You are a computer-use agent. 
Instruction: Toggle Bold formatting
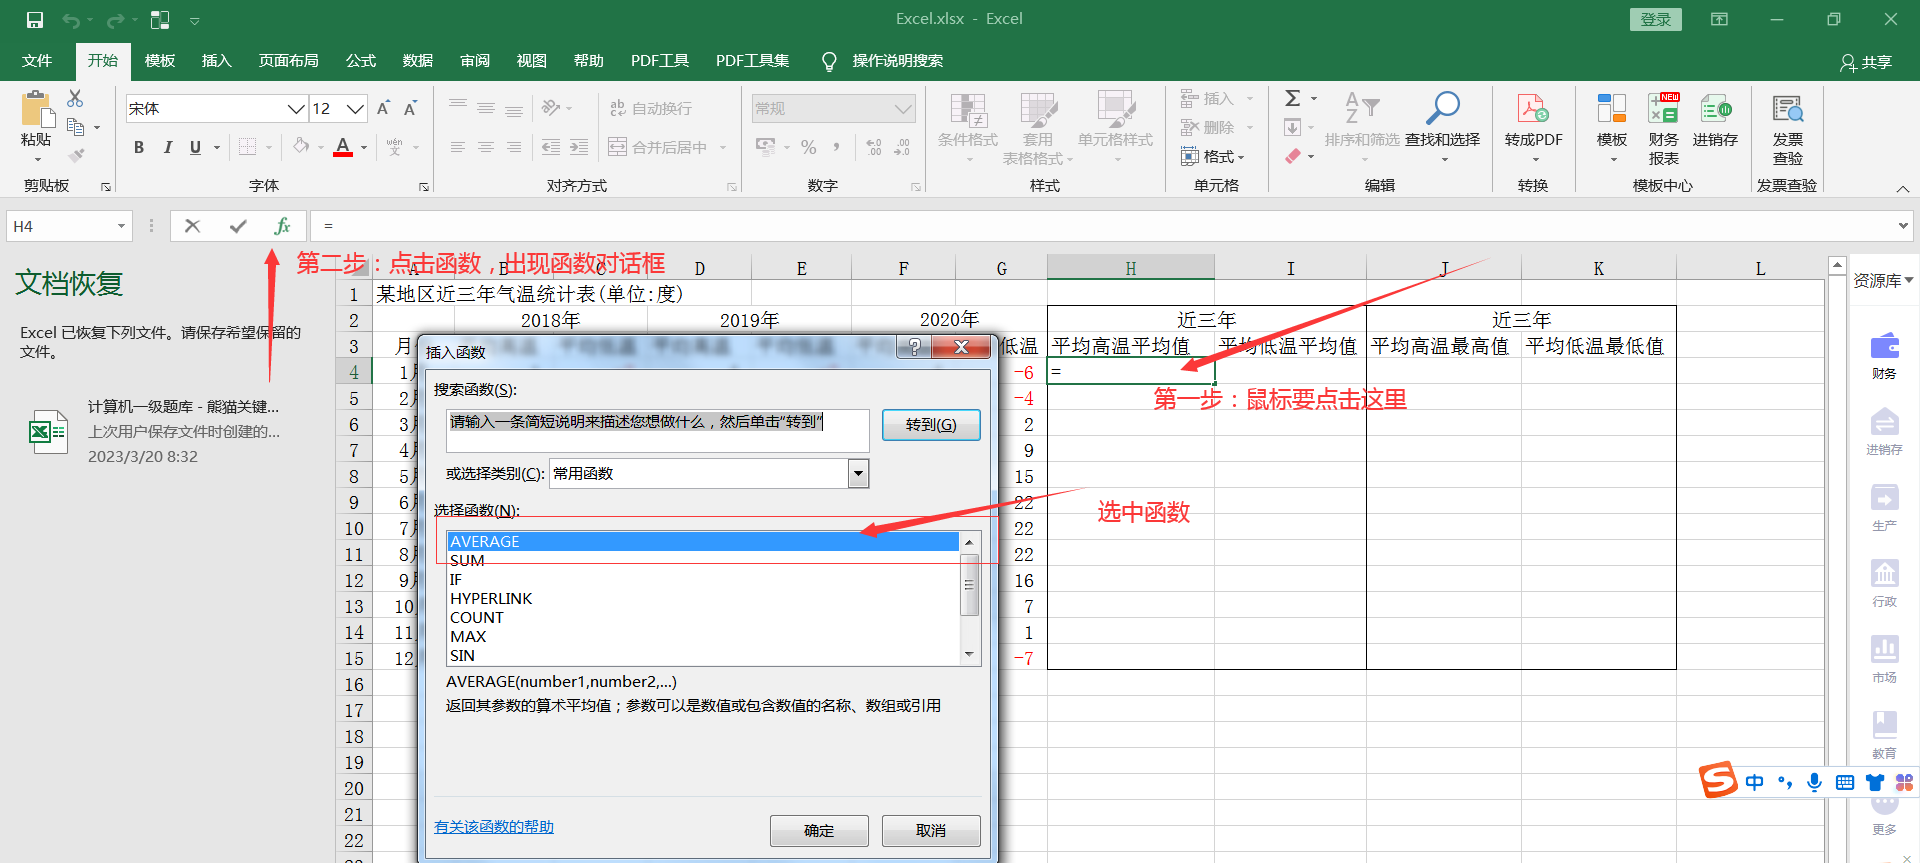click(x=139, y=147)
